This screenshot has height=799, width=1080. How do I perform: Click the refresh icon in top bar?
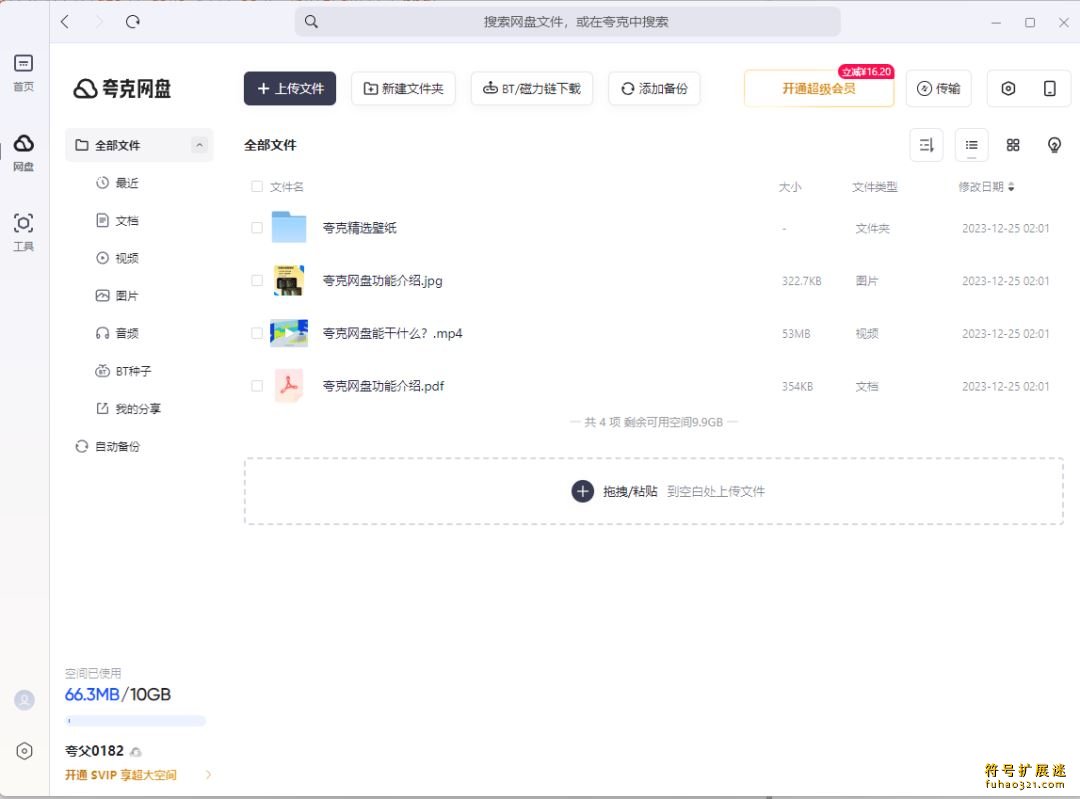(x=133, y=21)
